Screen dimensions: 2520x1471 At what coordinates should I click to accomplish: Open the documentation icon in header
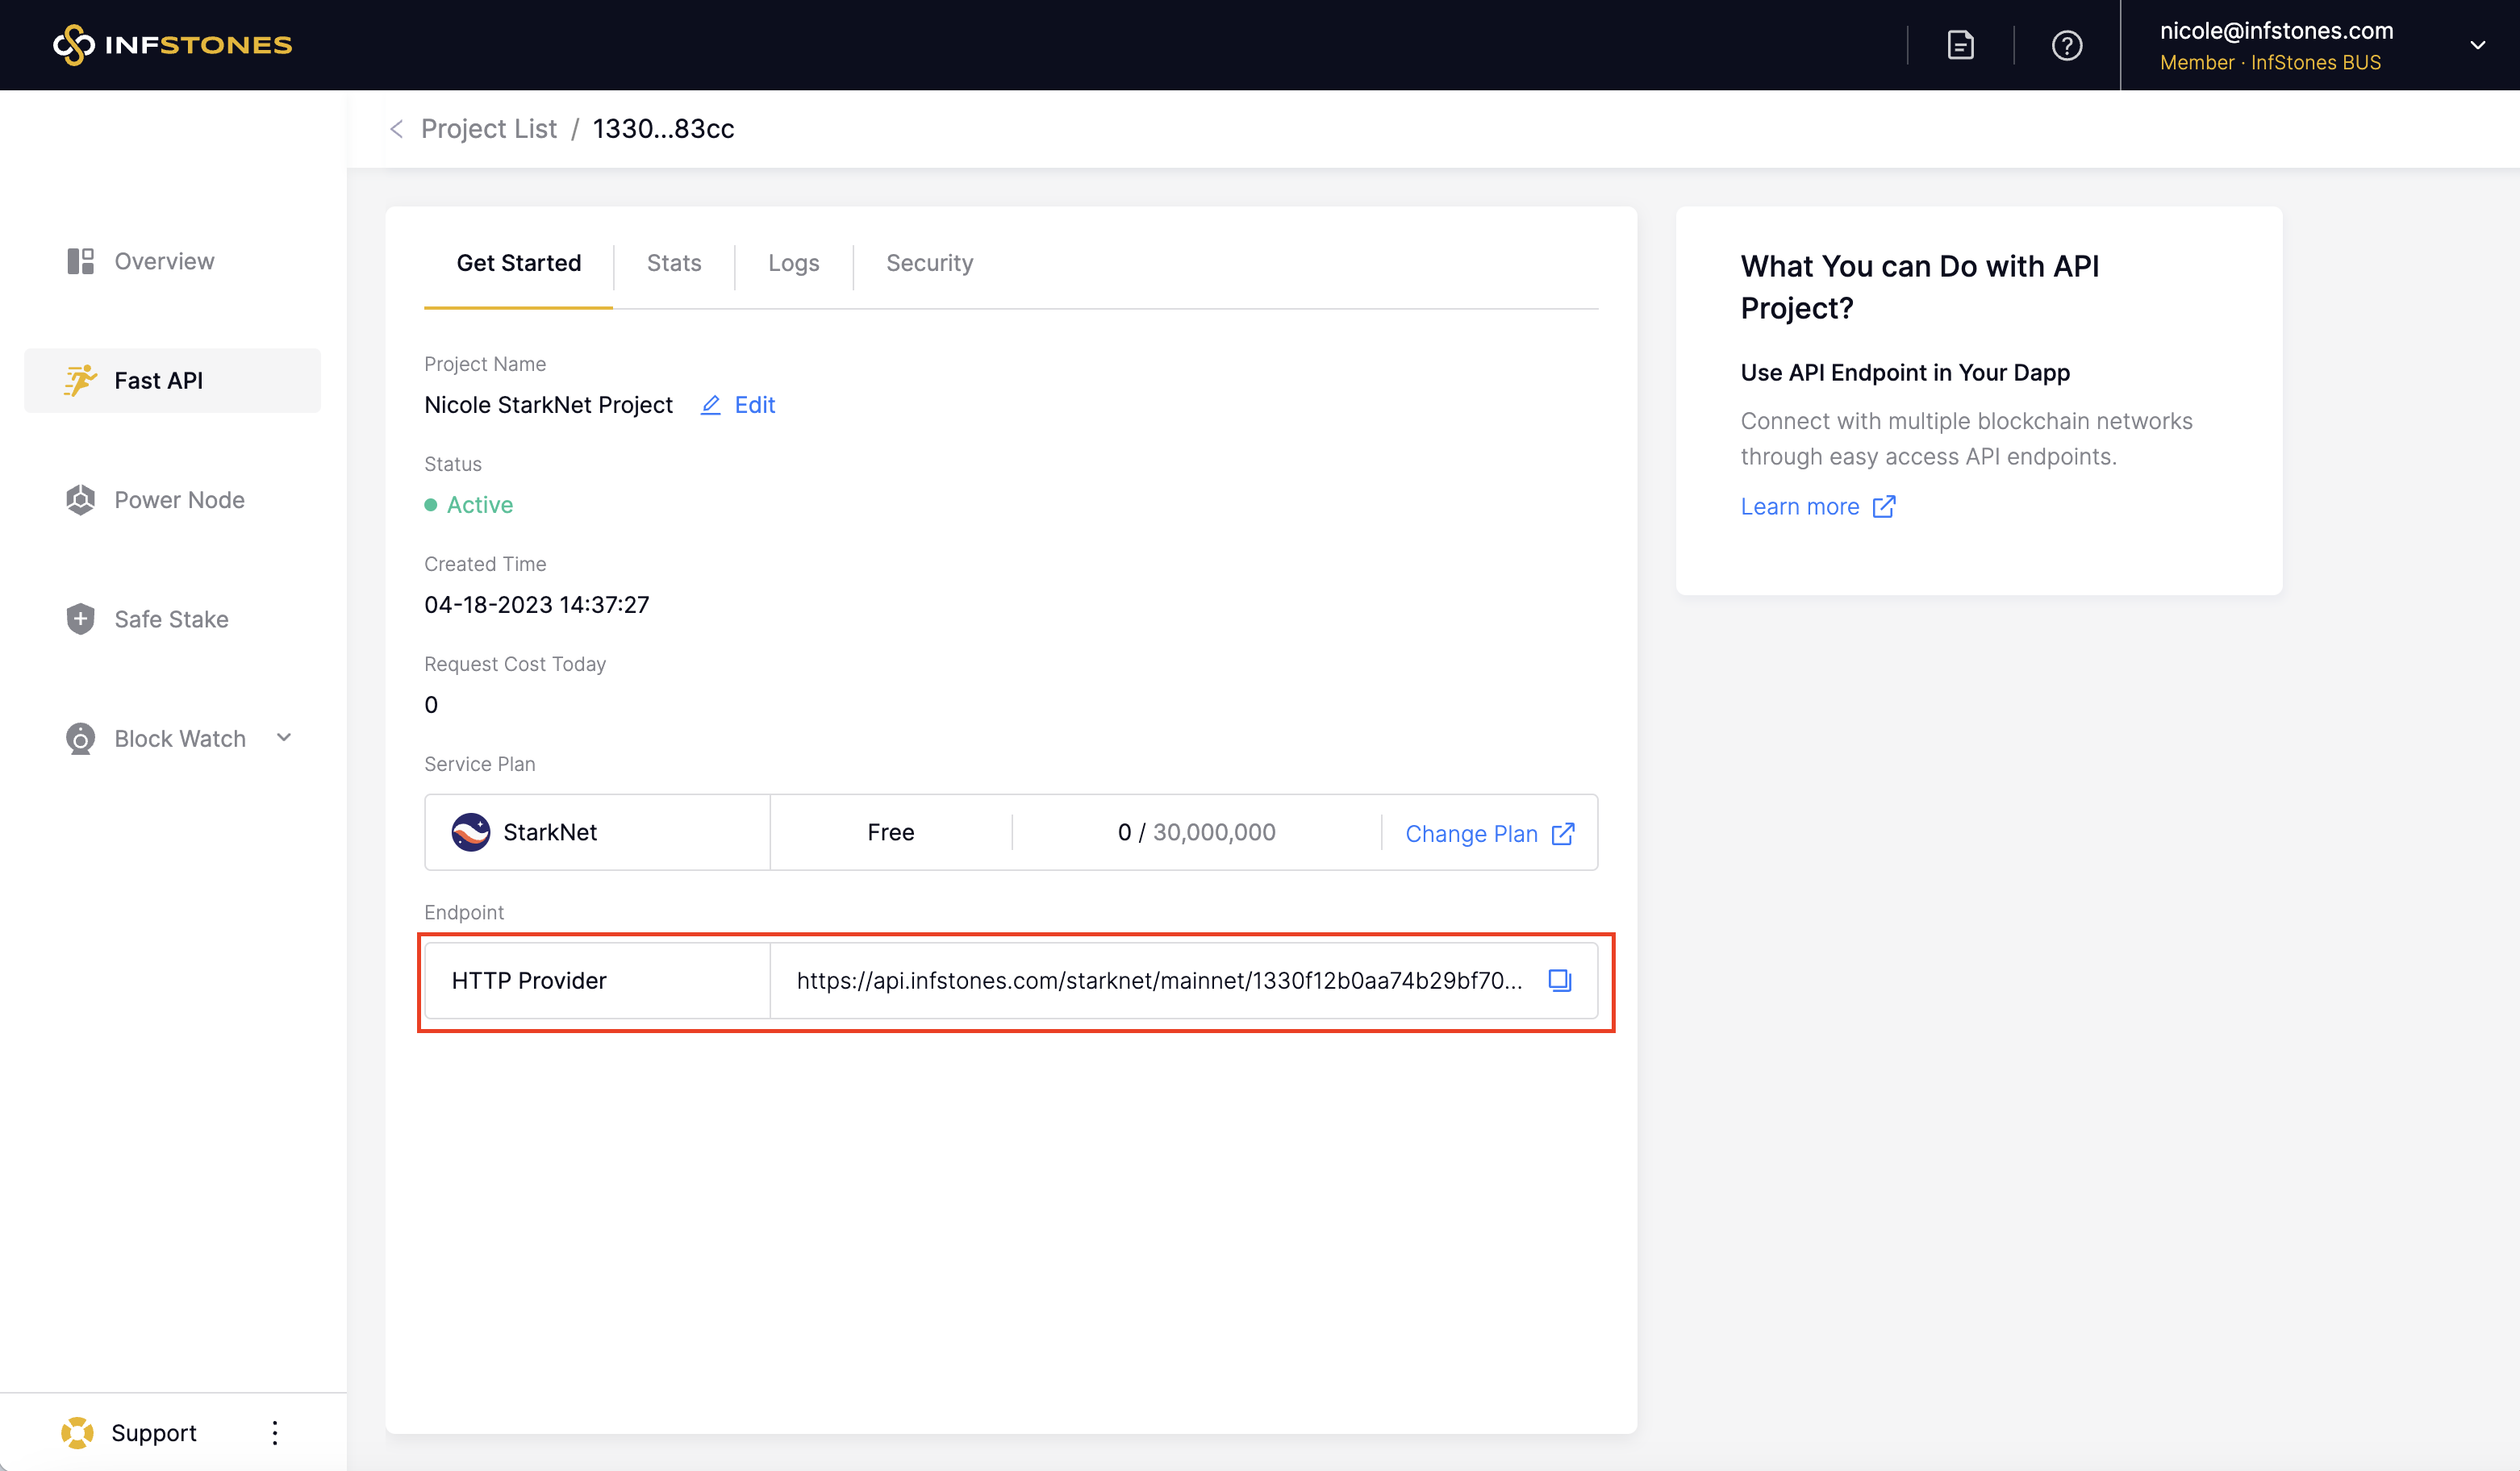point(1960,45)
